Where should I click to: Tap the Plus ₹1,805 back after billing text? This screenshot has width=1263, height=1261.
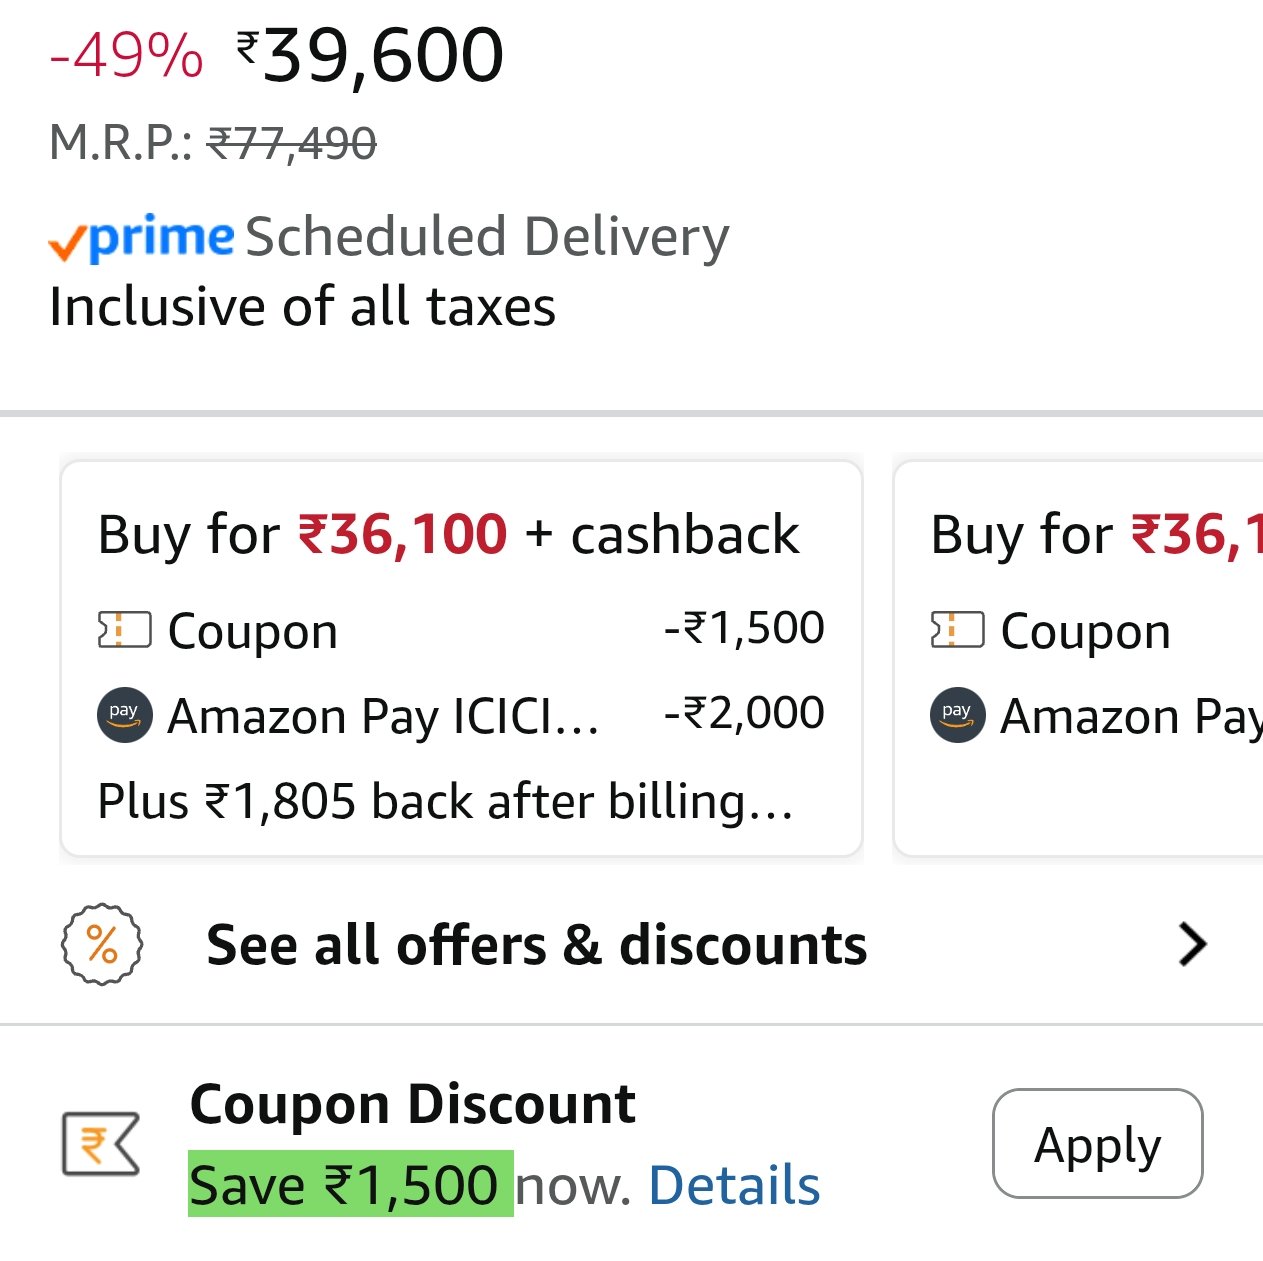pos(445,801)
